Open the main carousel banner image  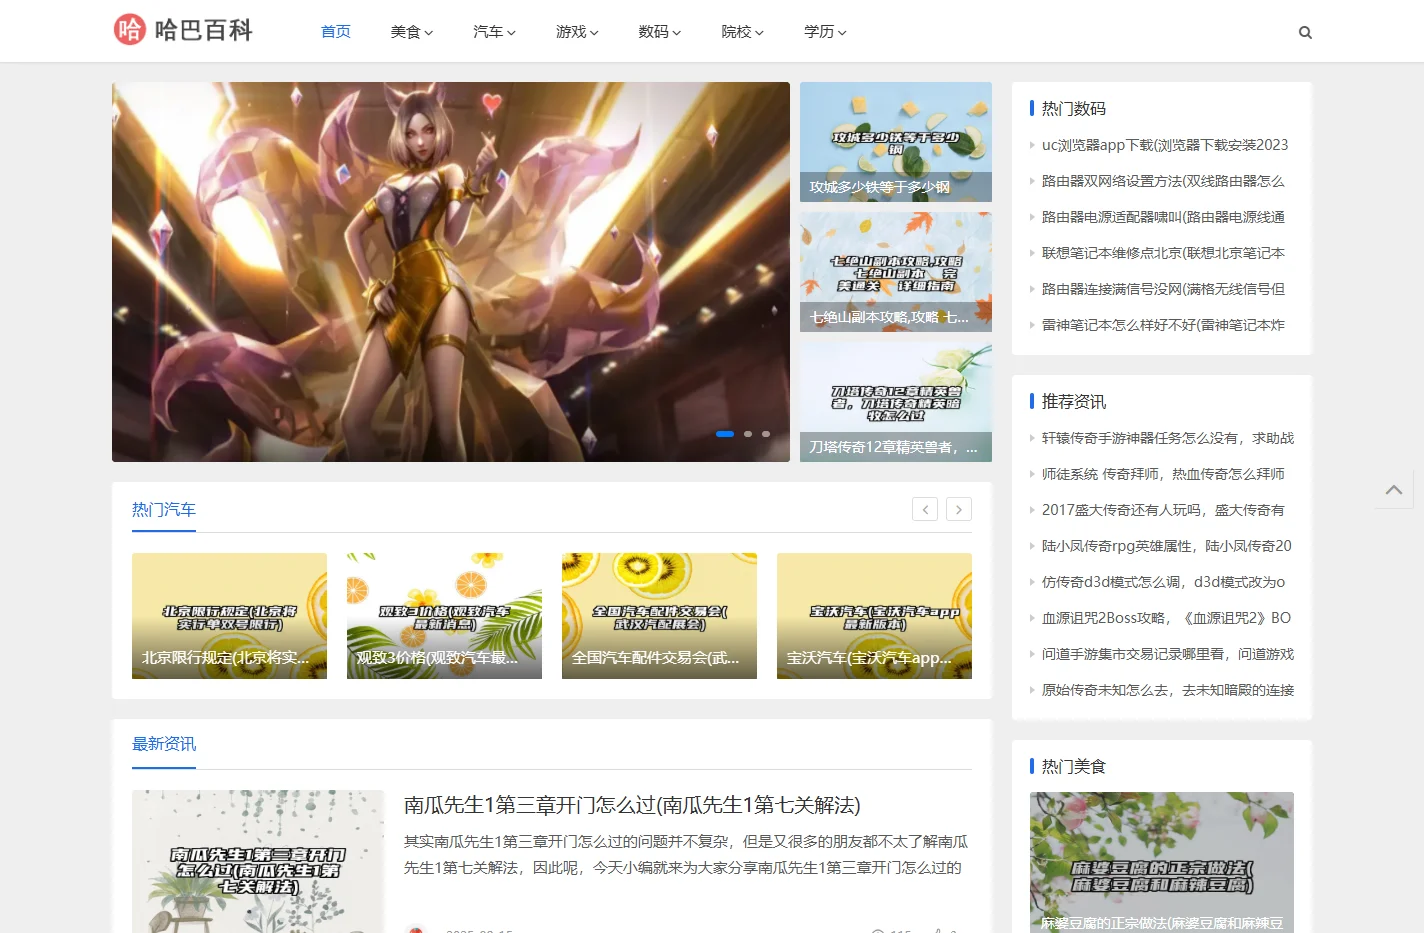click(x=451, y=272)
